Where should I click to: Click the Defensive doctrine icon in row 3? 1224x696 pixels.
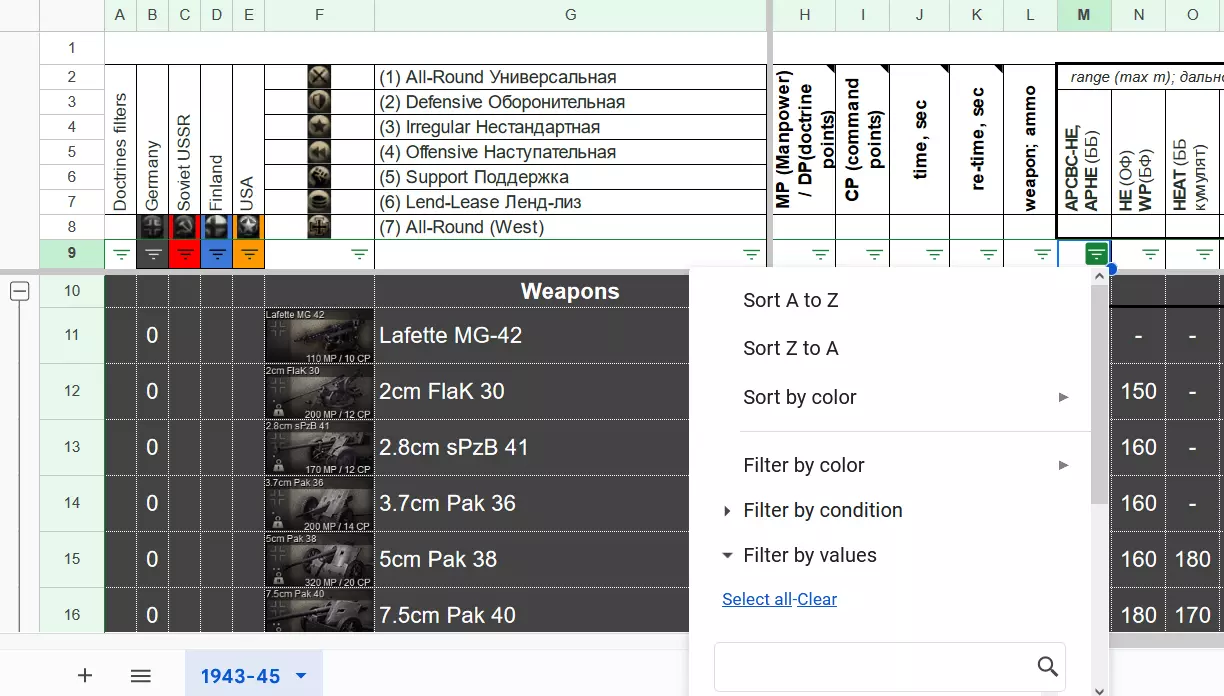coord(319,102)
